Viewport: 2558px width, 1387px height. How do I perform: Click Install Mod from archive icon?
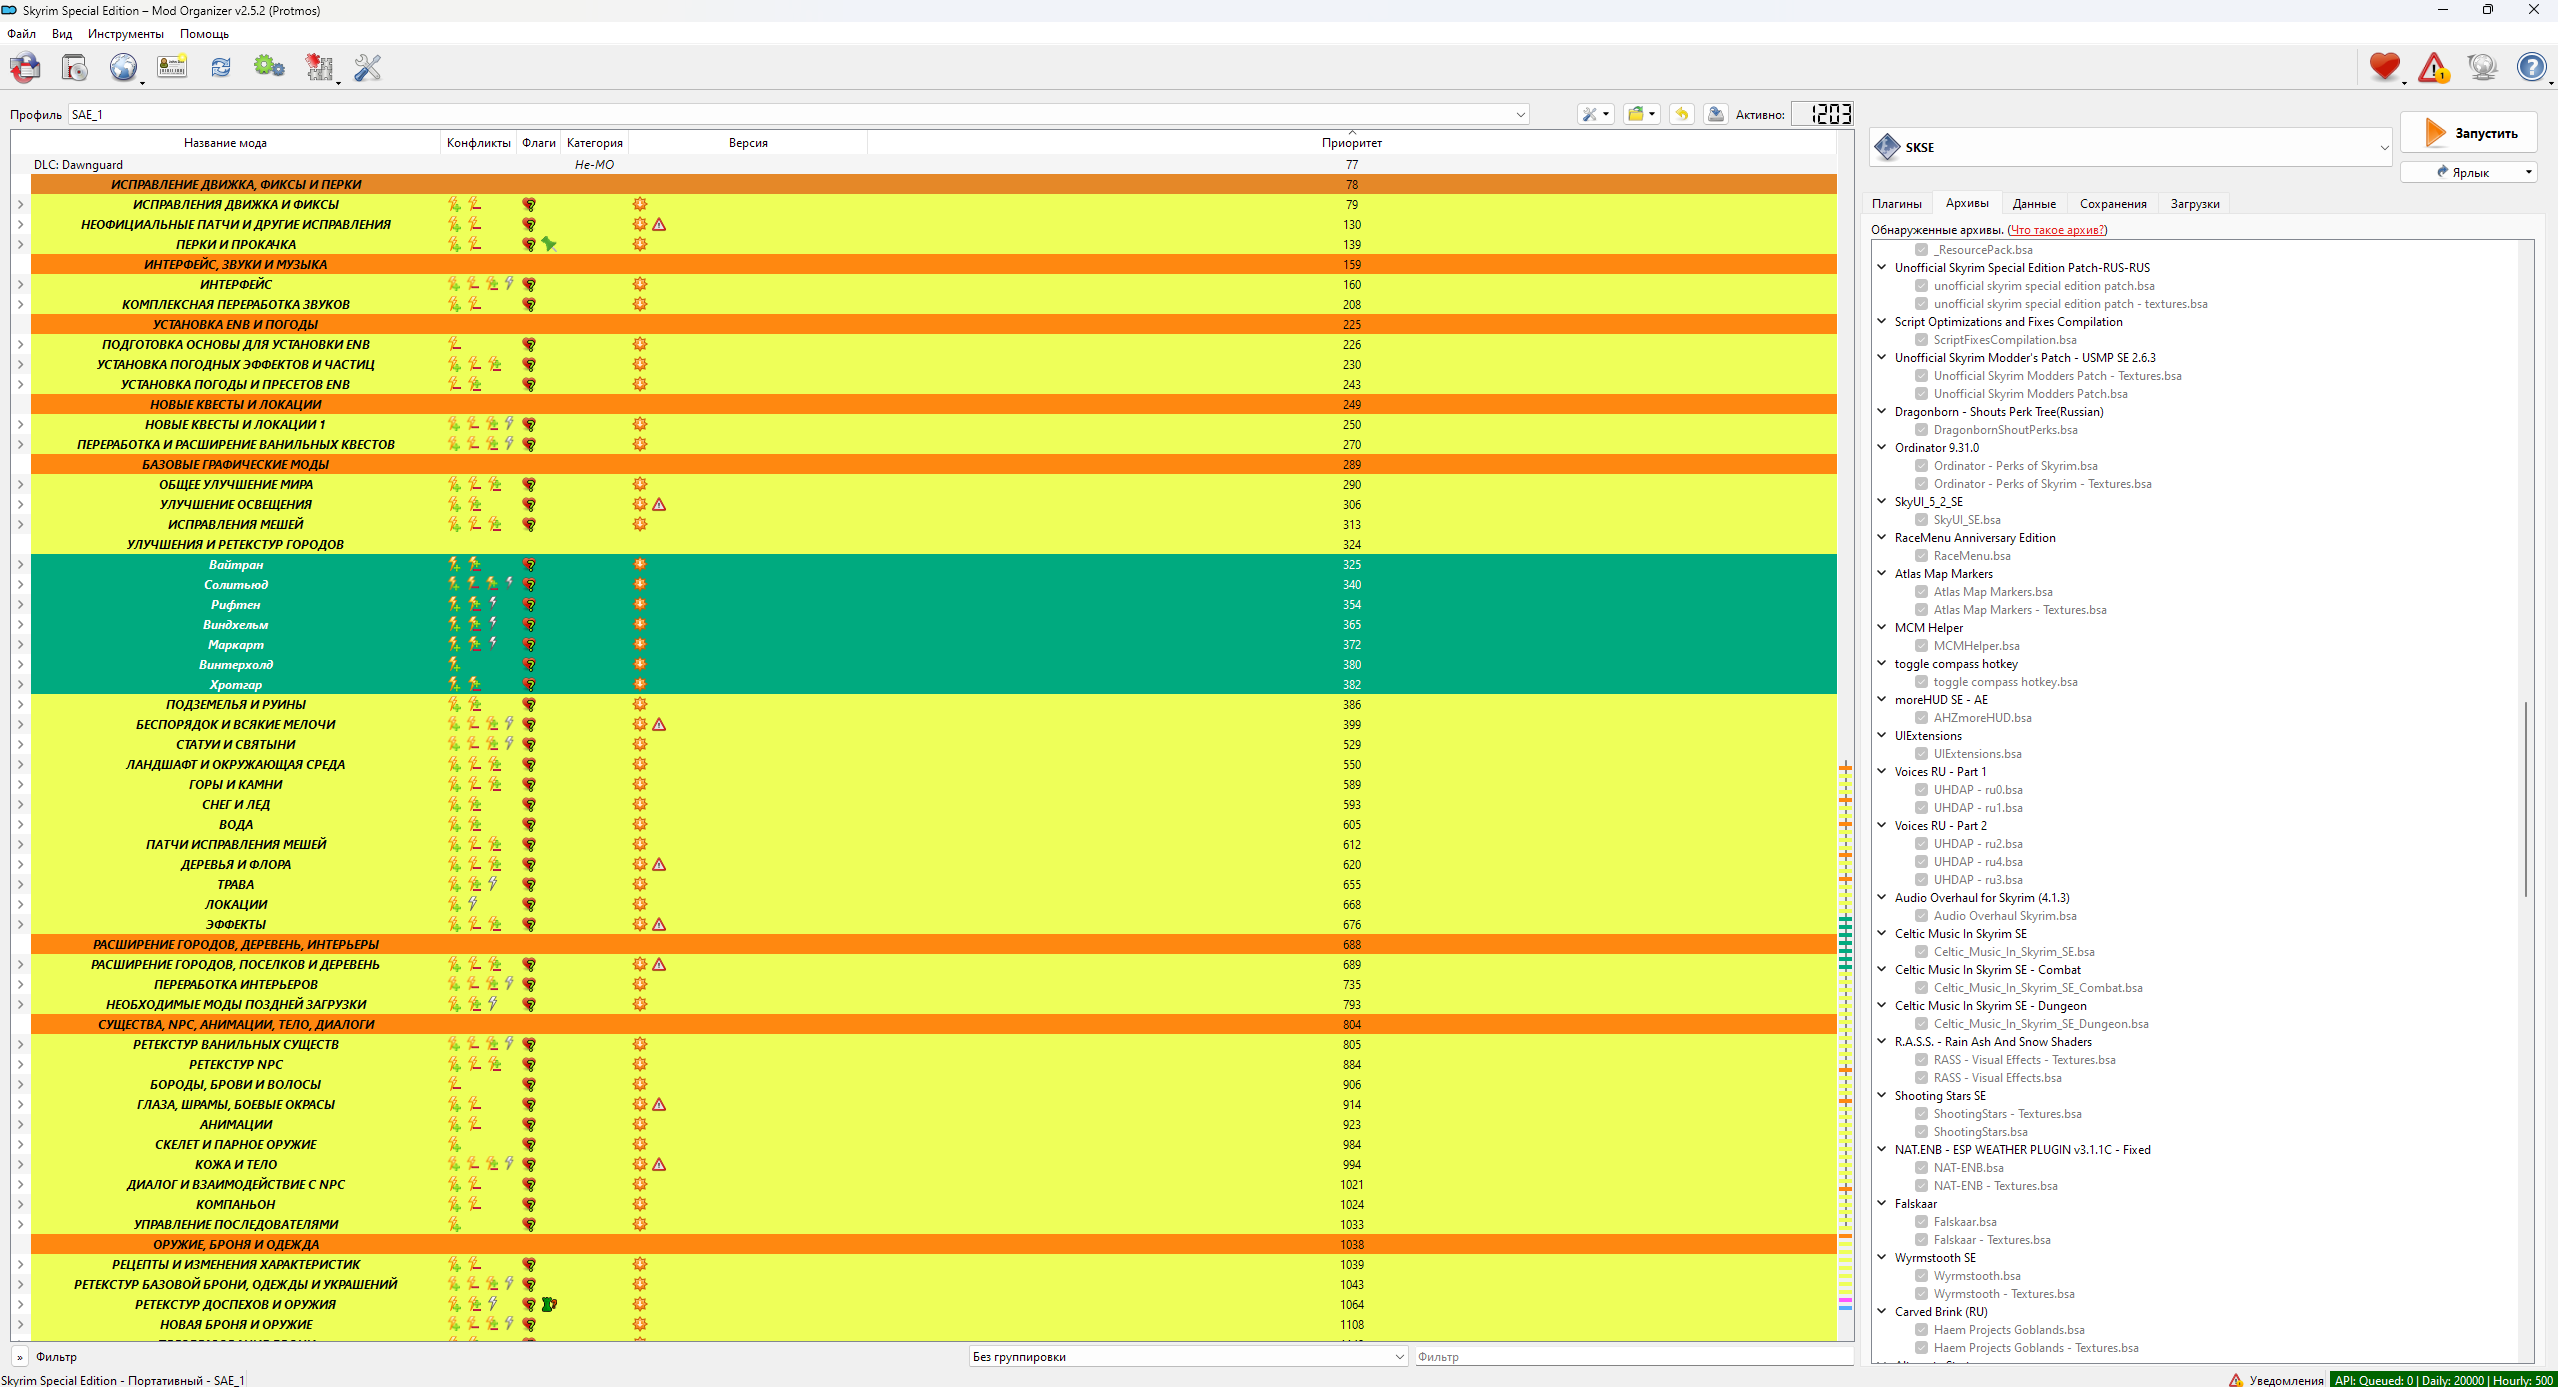(x=75, y=68)
